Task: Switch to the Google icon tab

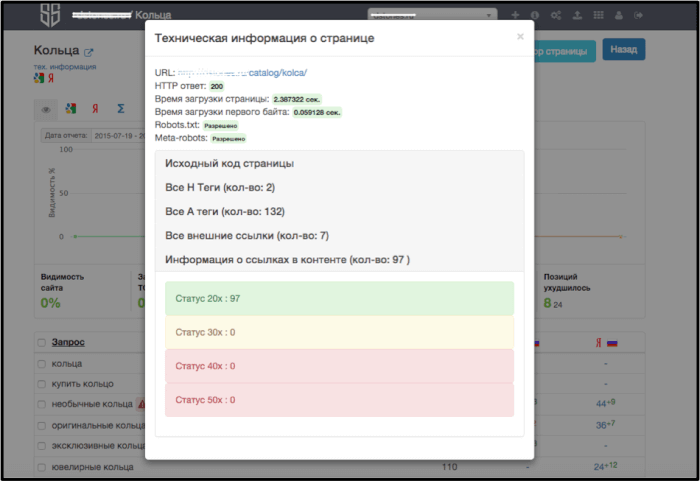Action: pos(70,109)
